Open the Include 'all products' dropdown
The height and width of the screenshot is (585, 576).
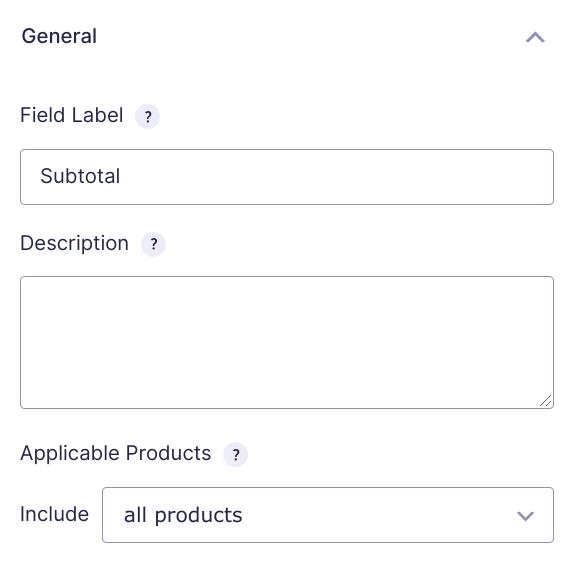(328, 515)
